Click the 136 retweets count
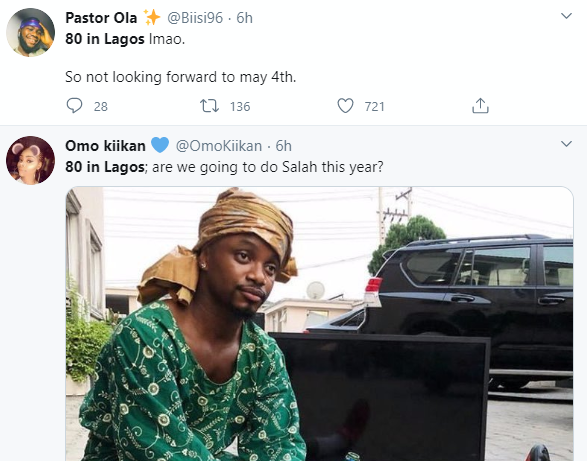The image size is (587, 461). (240, 106)
